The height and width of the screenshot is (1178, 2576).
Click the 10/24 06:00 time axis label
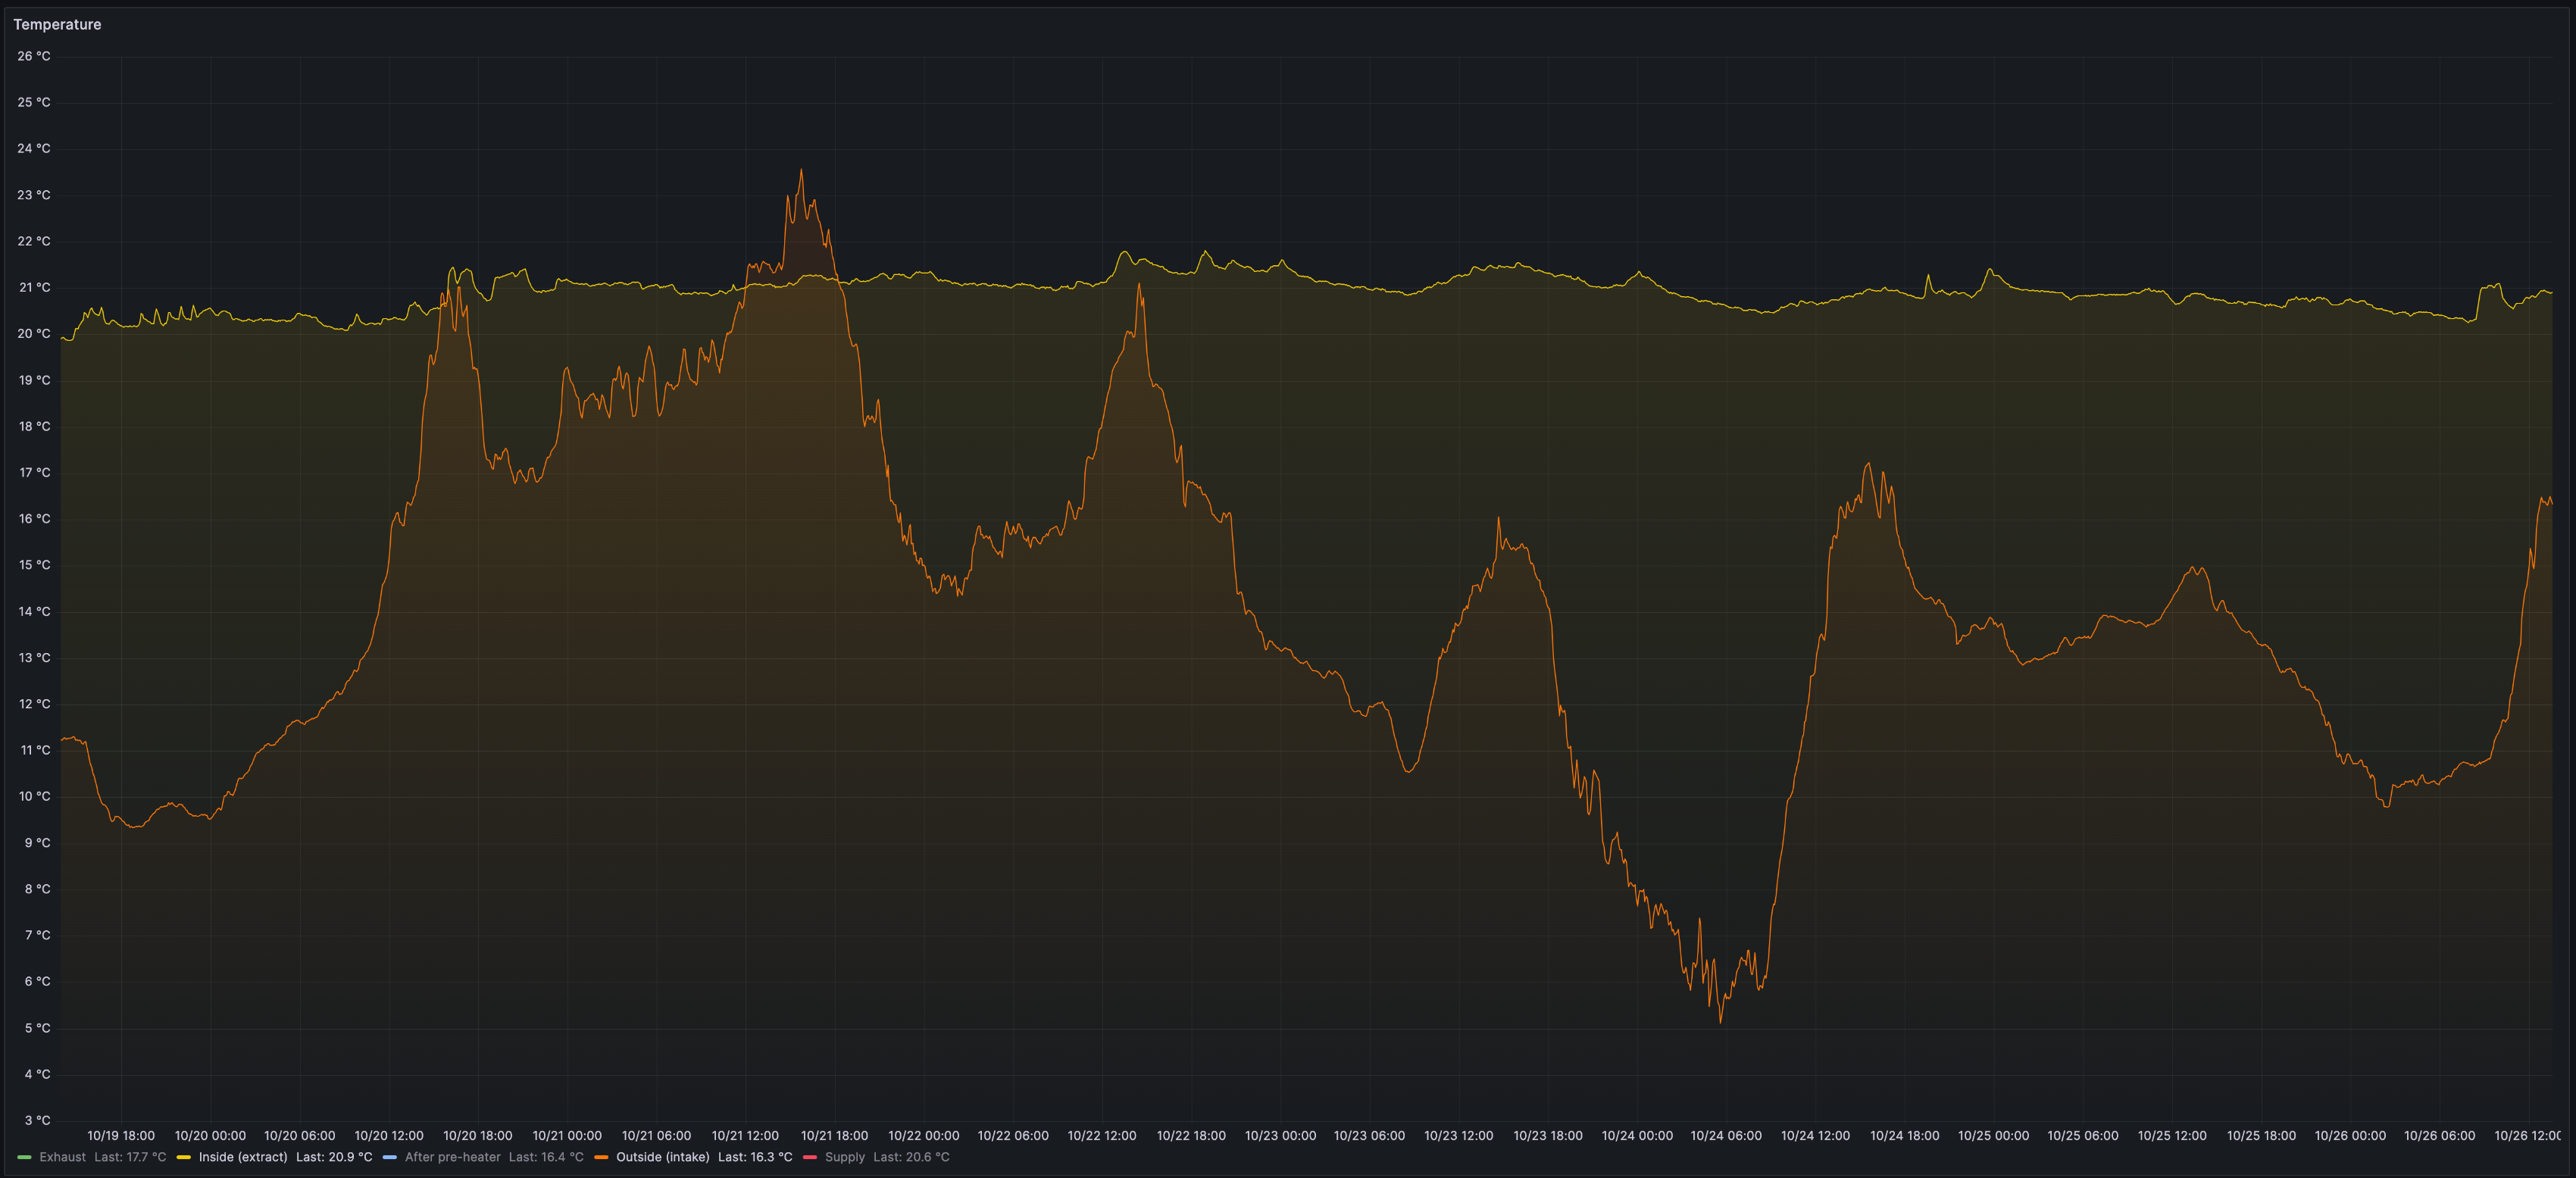pos(1726,1136)
